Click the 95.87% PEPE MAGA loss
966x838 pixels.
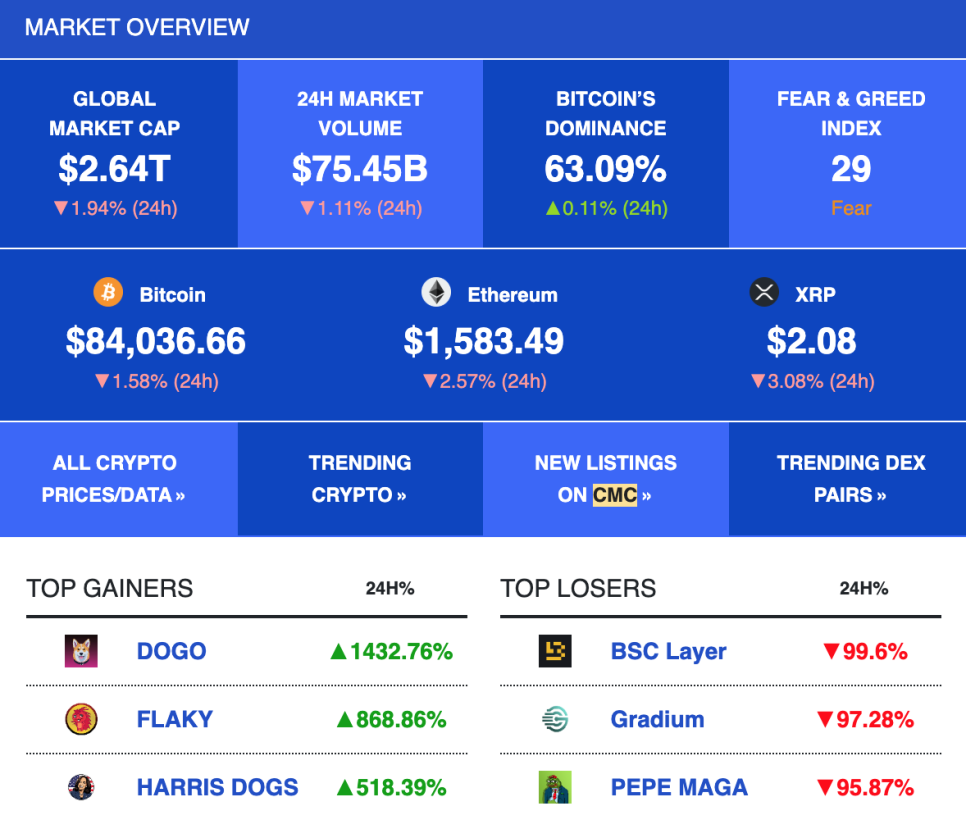[865, 787]
